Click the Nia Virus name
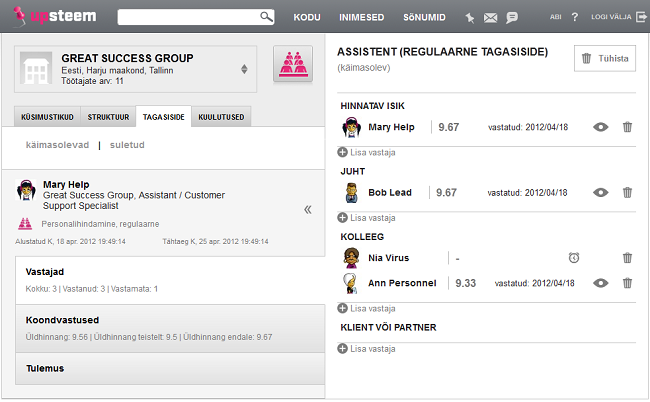650x402 pixels. click(x=388, y=258)
